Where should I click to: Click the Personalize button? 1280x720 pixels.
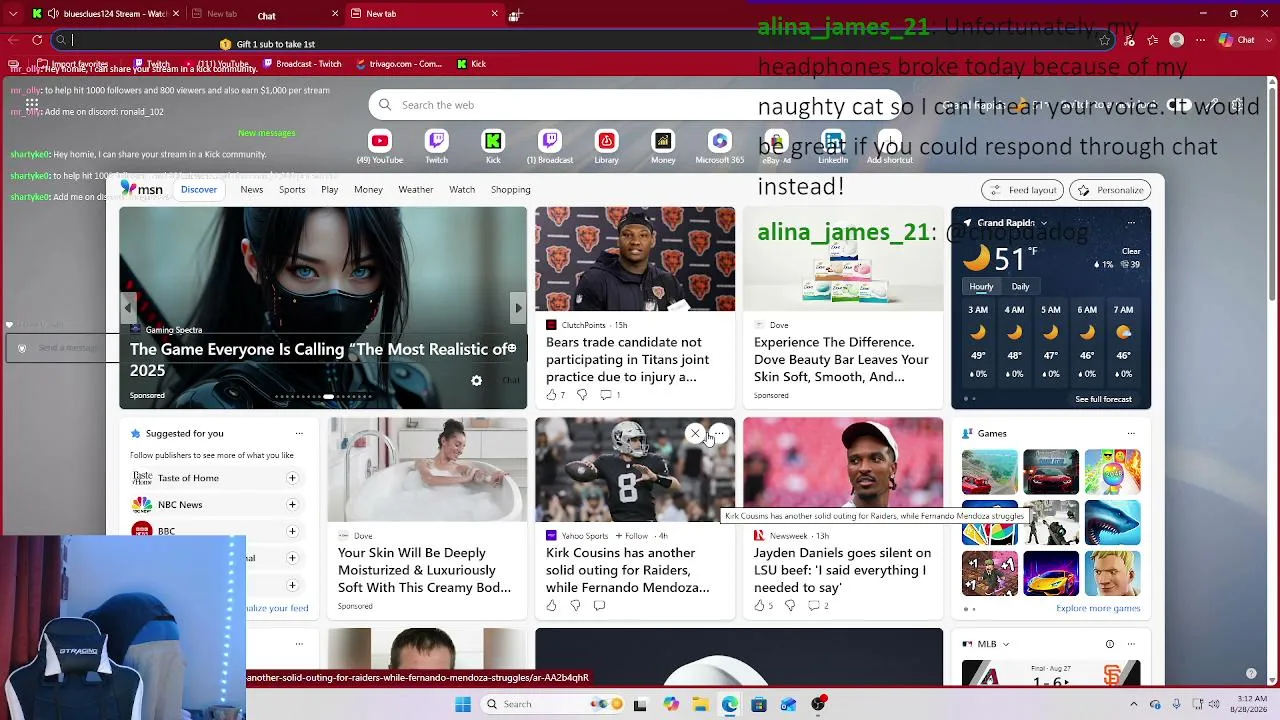coord(1110,190)
